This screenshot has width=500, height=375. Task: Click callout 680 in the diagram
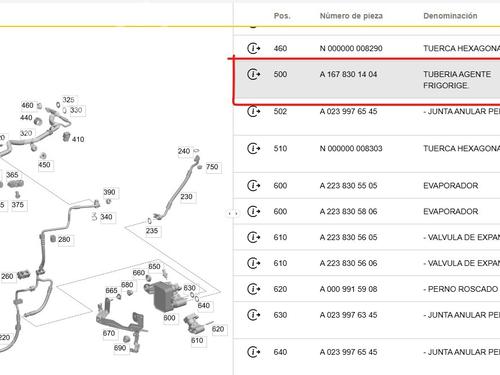click(x=127, y=285)
